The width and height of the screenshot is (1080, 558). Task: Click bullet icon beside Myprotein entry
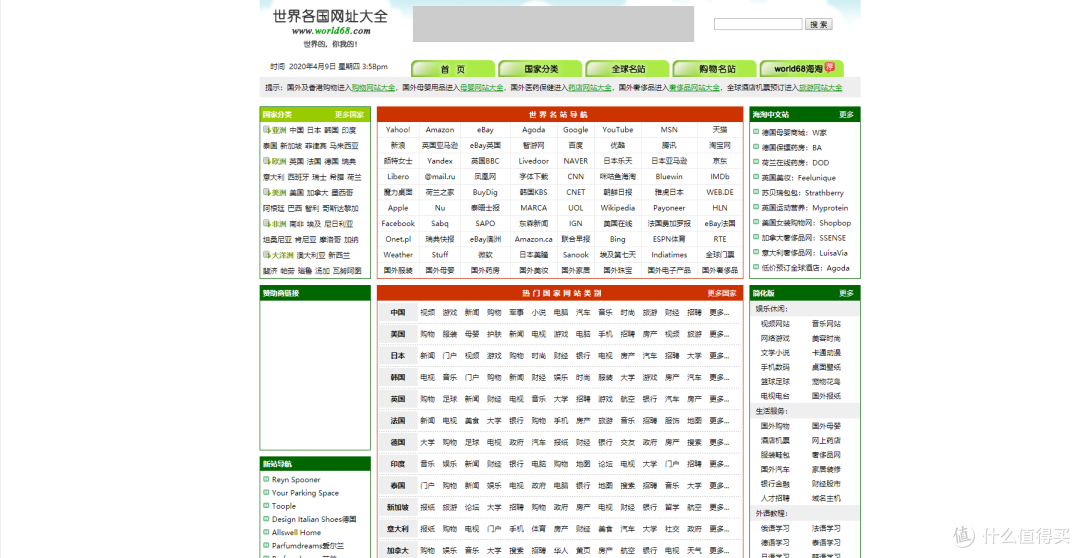click(756, 207)
